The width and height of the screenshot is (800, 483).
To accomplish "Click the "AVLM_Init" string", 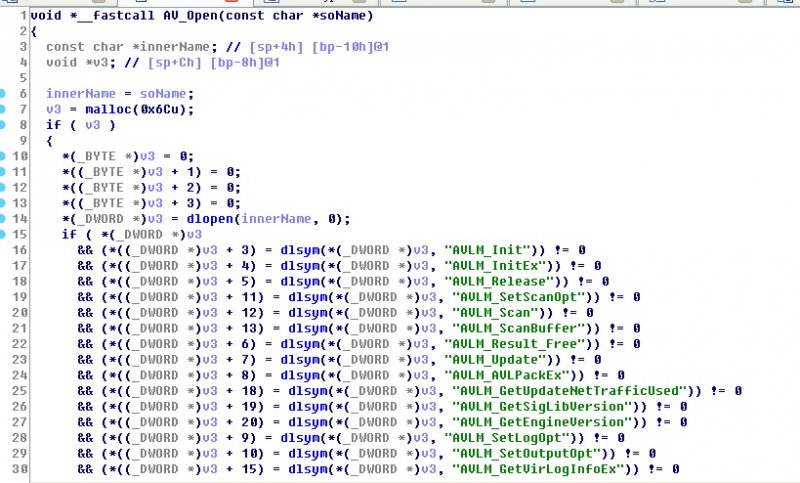I will point(488,250).
